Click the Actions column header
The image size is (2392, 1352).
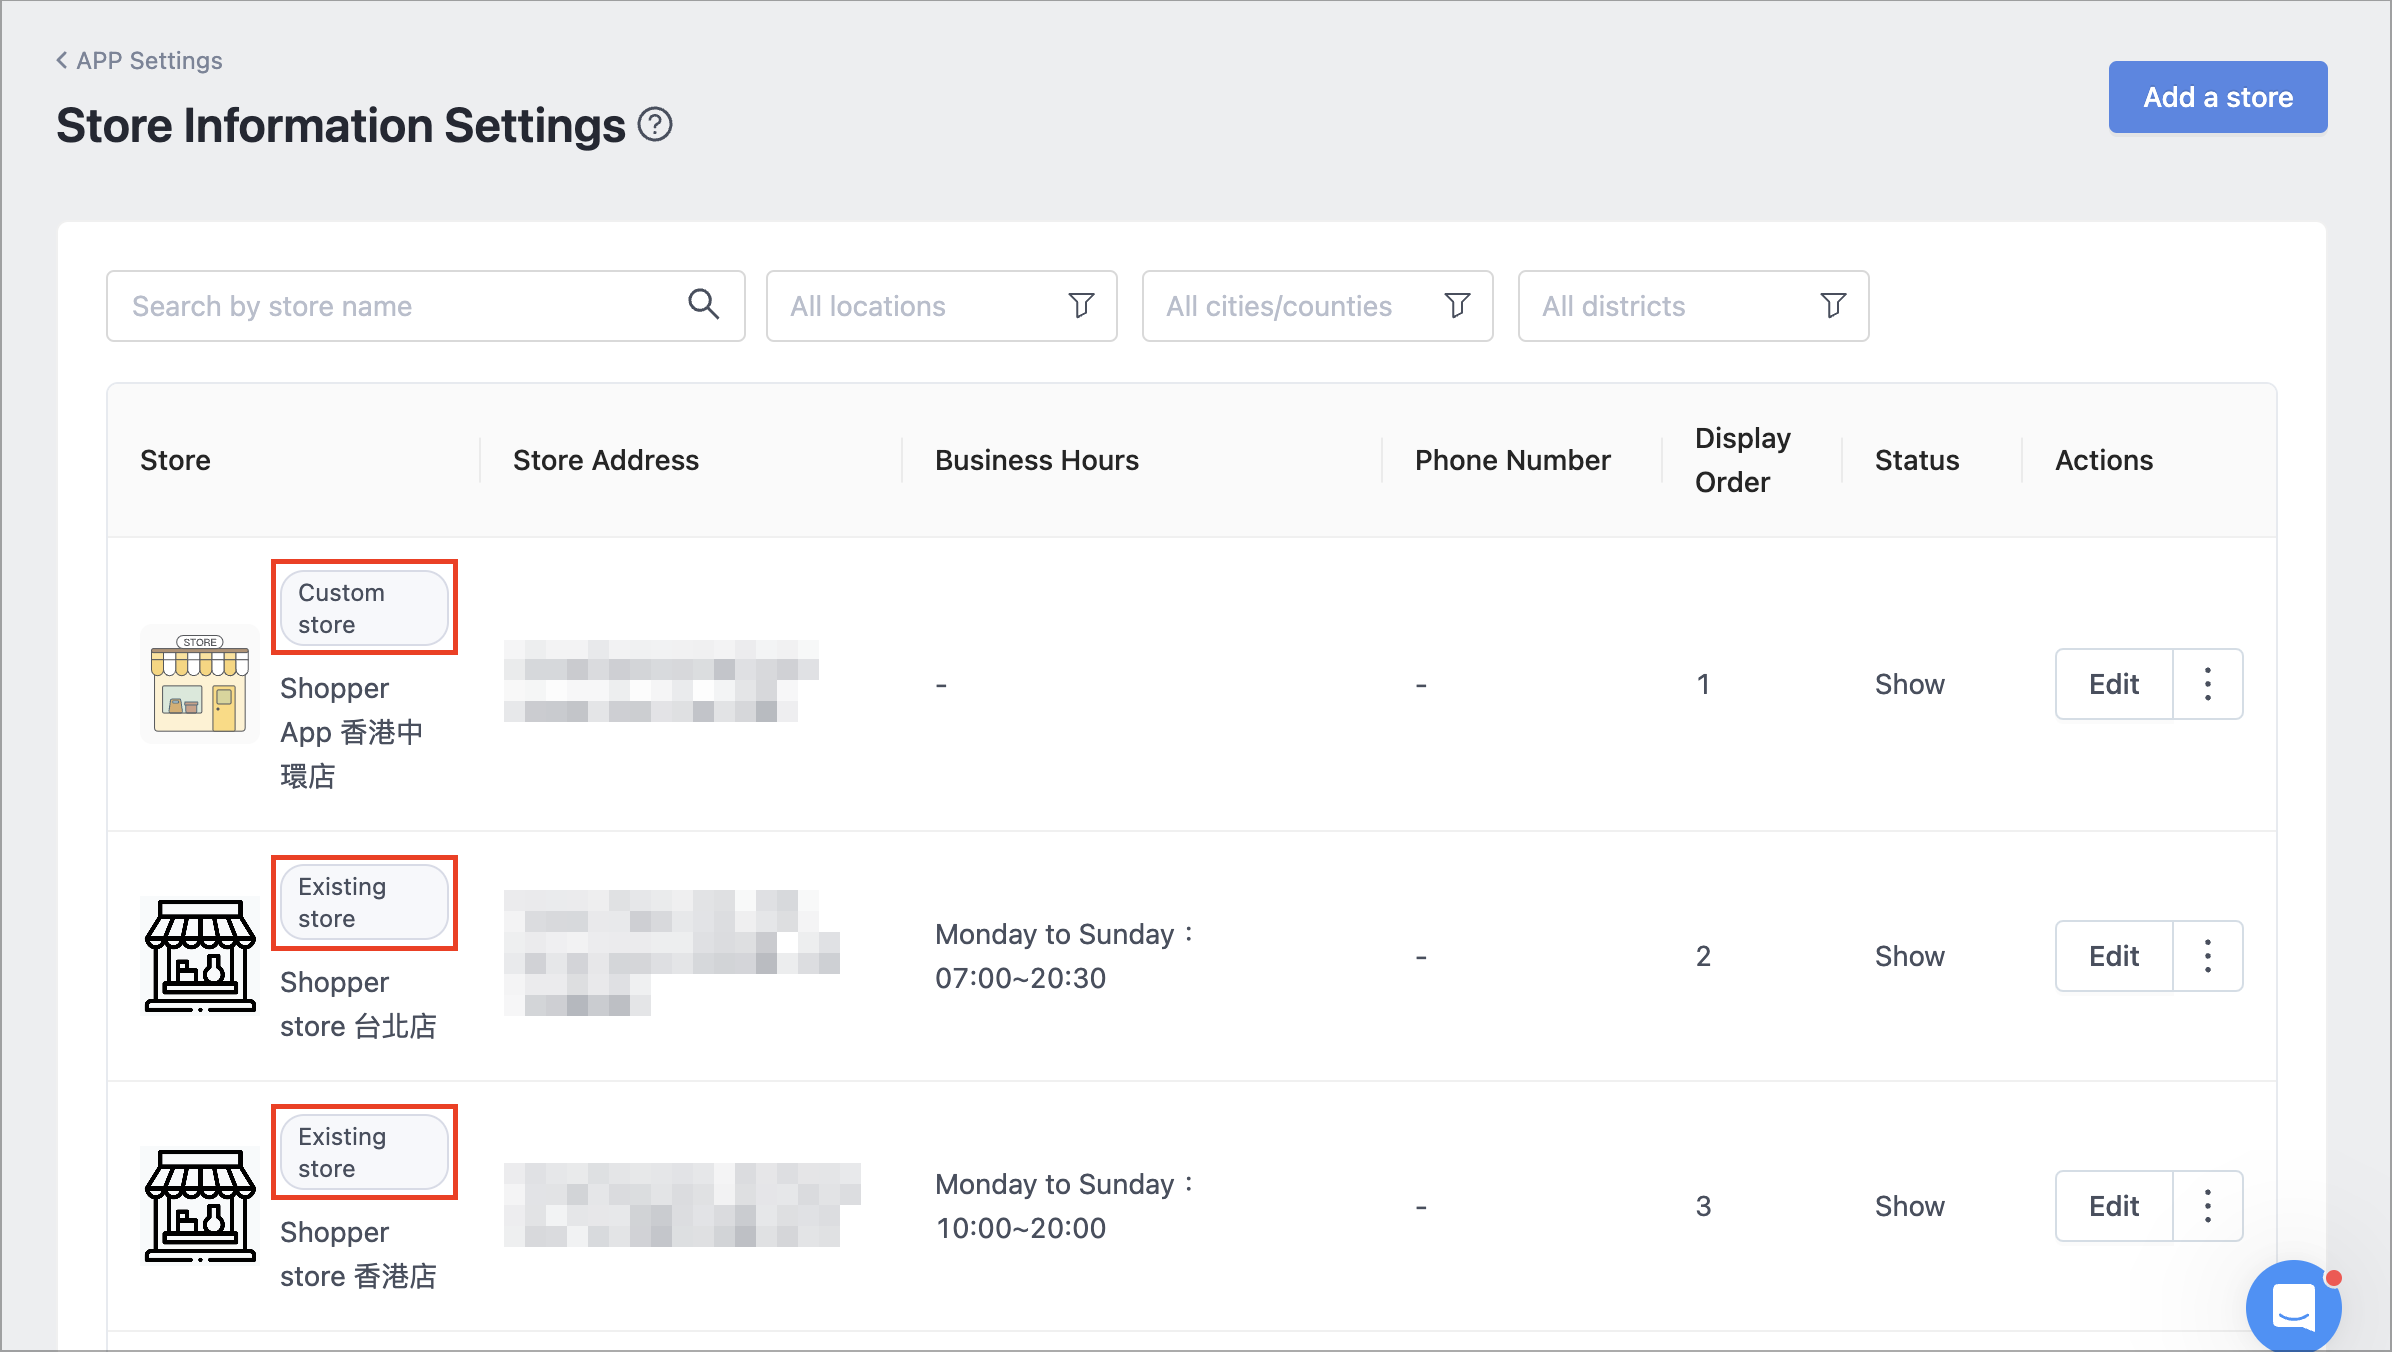click(x=2104, y=460)
